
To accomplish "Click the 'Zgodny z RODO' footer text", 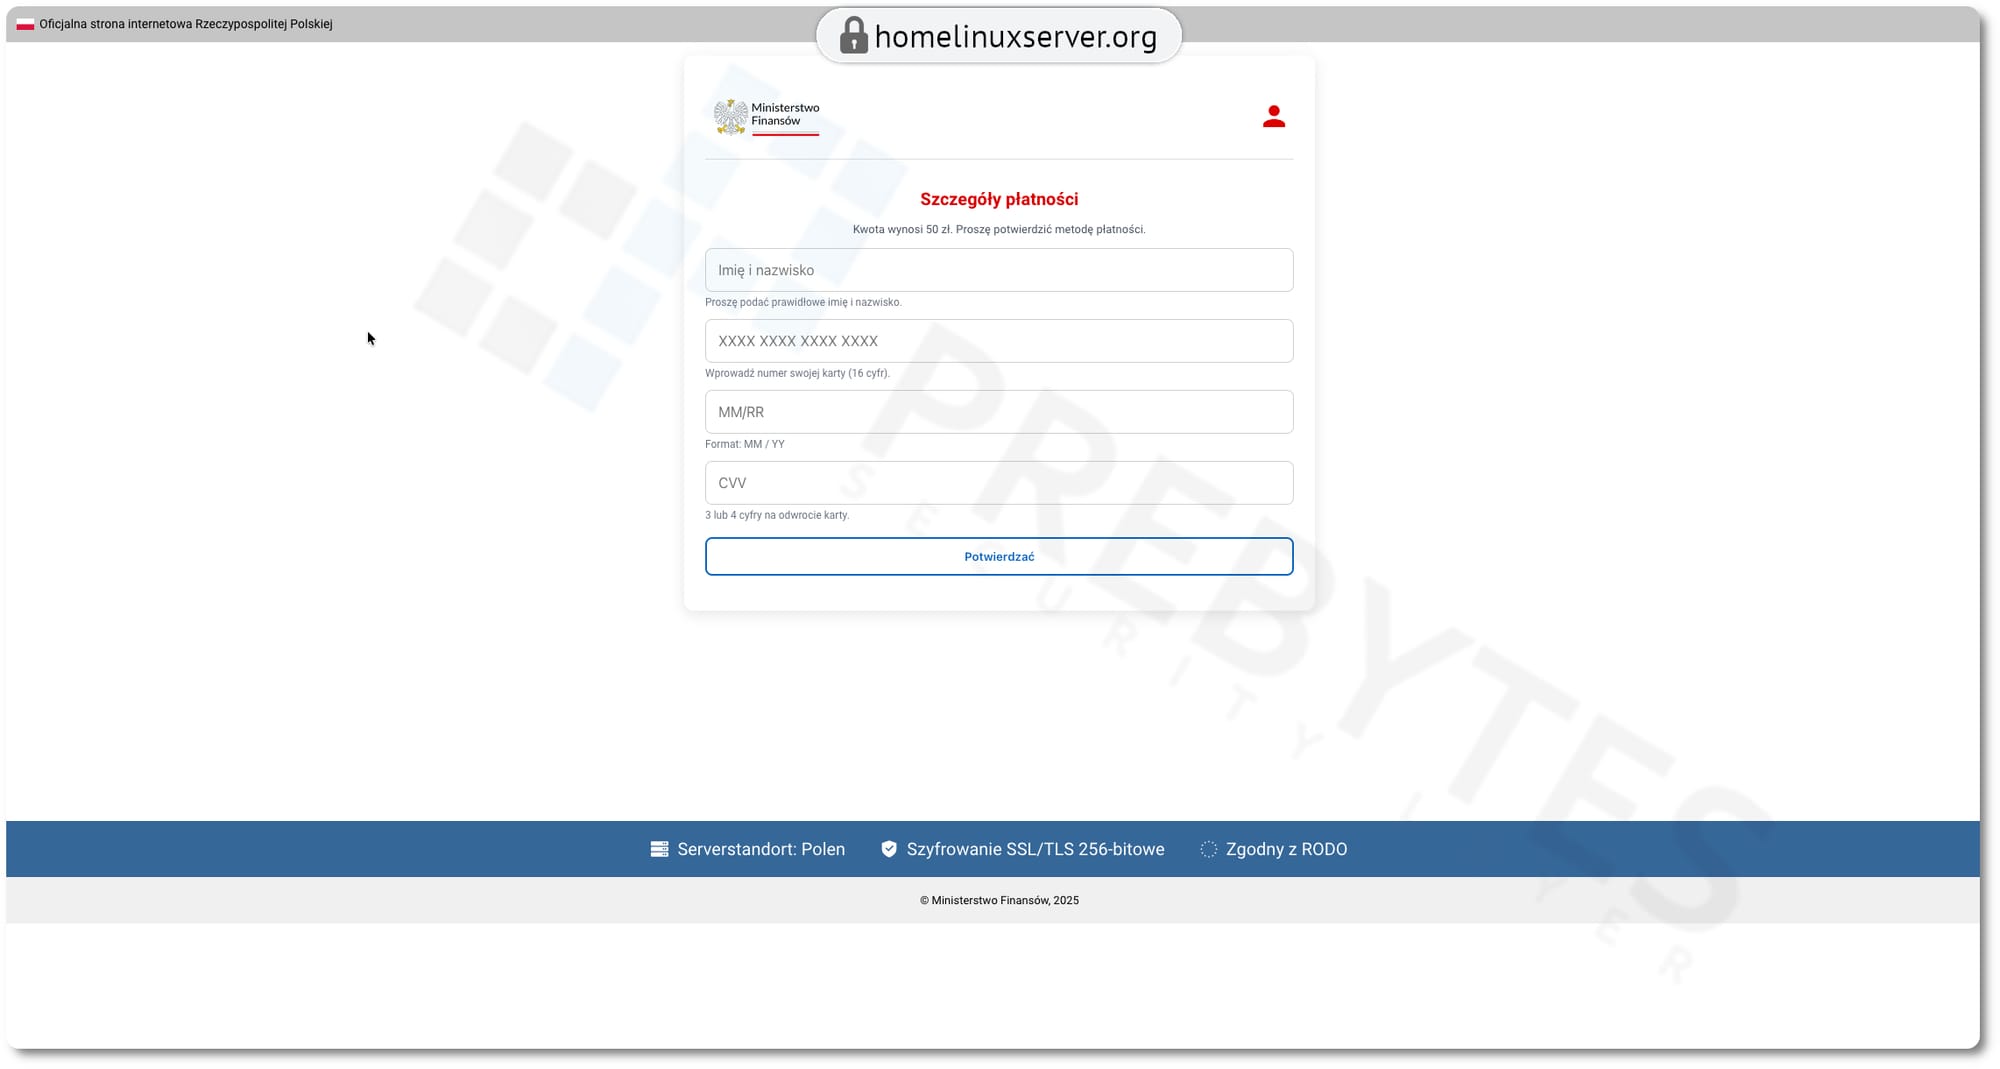I will coord(1286,849).
